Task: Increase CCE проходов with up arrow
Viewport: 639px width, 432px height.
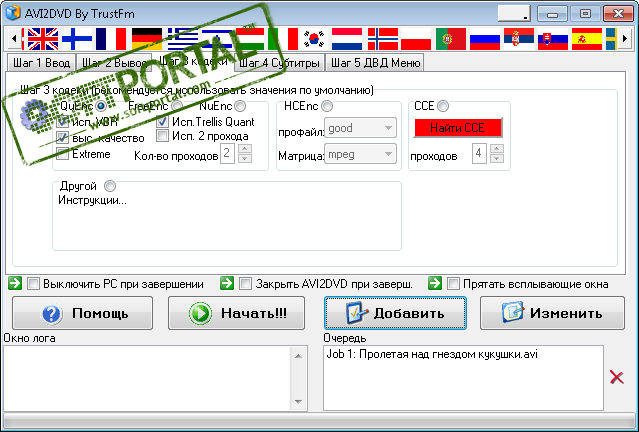Action: click(496, 149)
